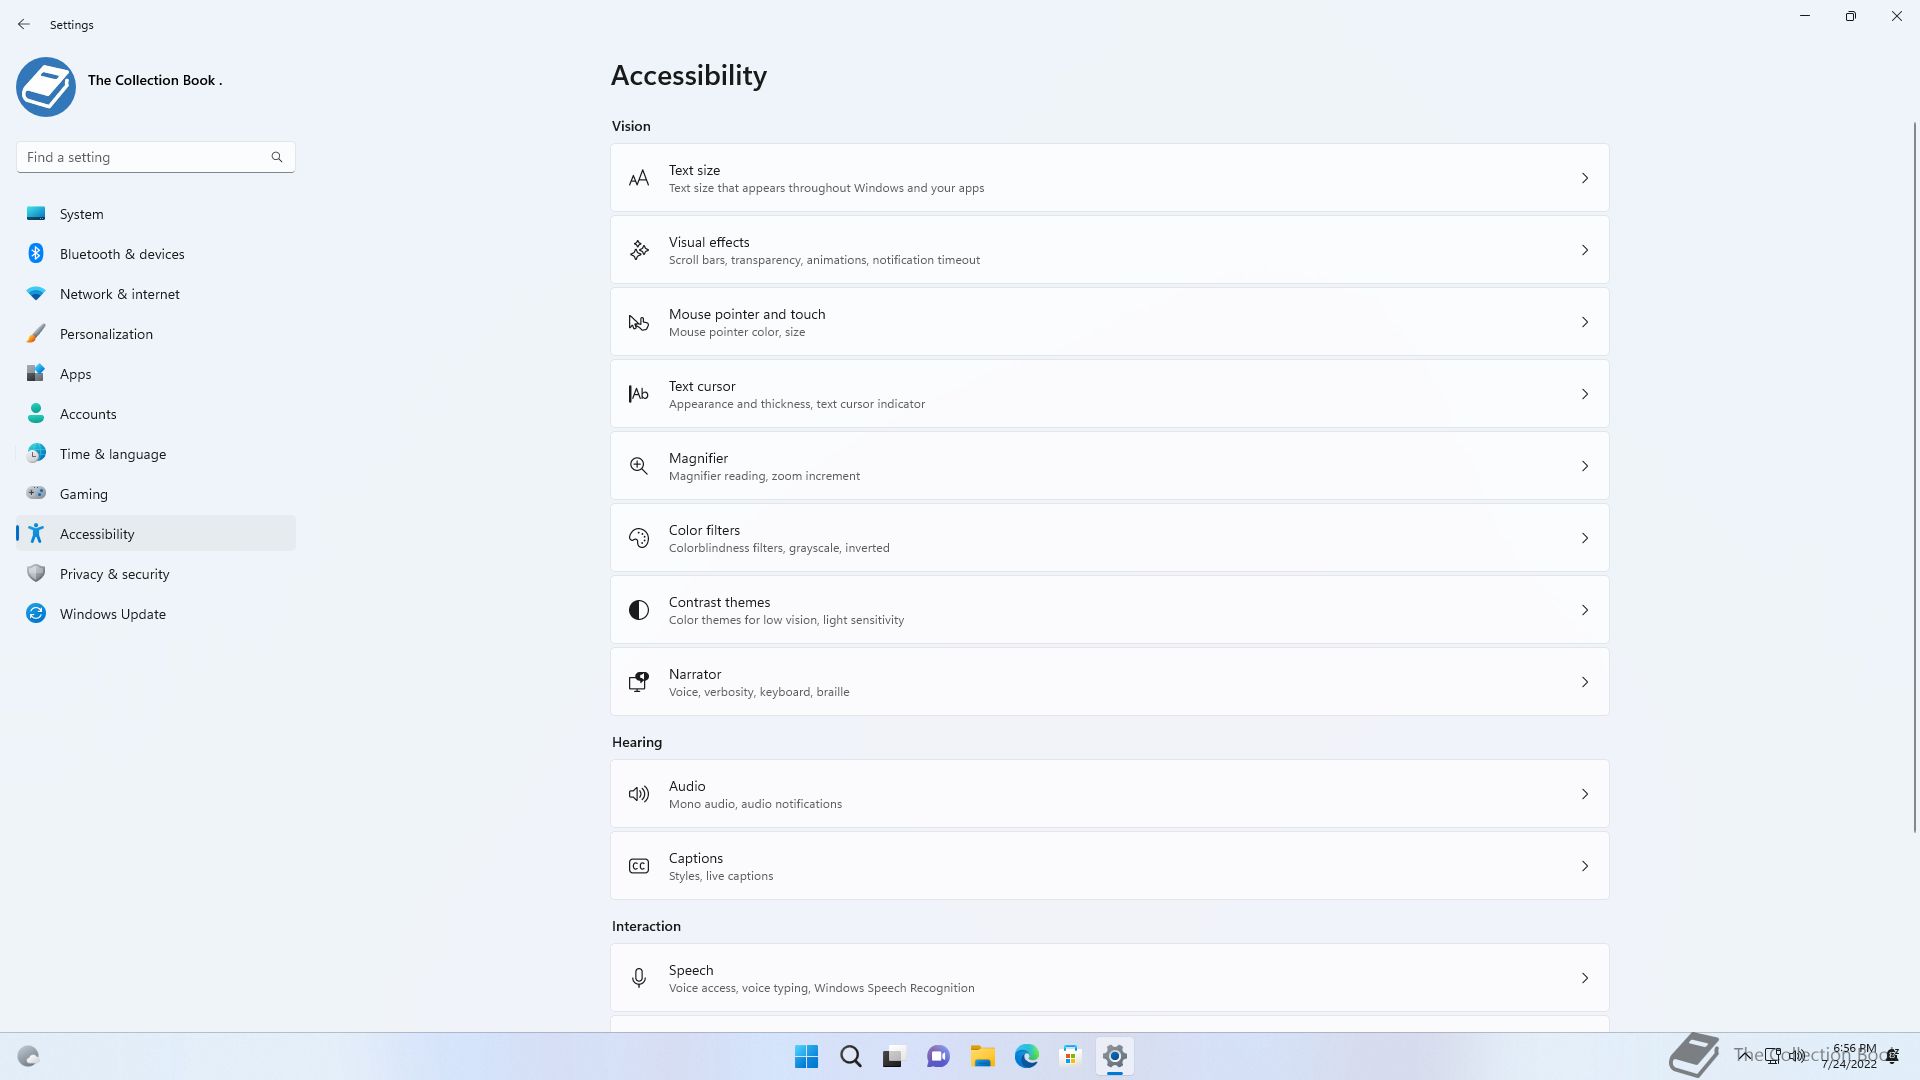The image size is (1920, 1080).
Task: Click the Captions CC icon
Action: (638, 866)
